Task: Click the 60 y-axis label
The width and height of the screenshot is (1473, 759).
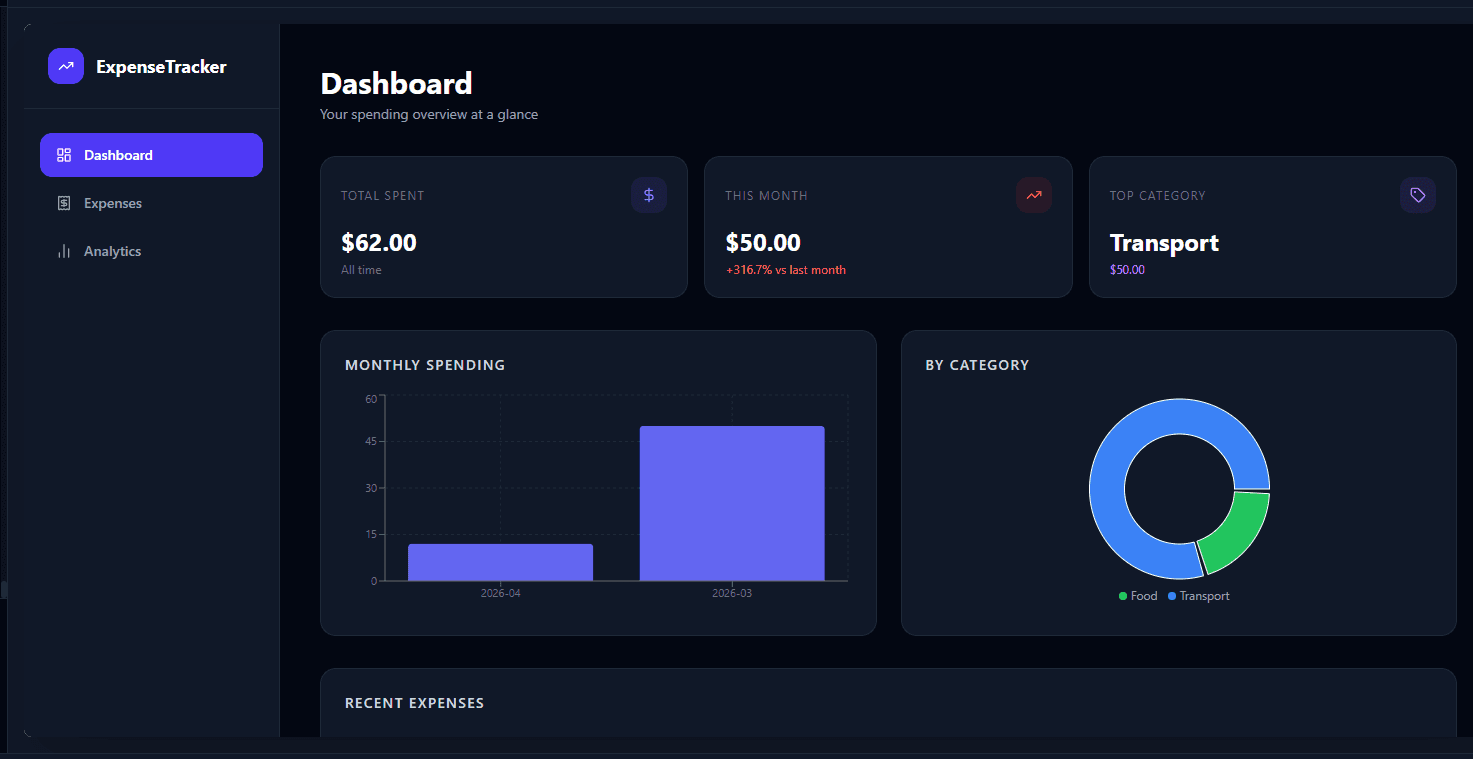Action: (x=371, y=399)
